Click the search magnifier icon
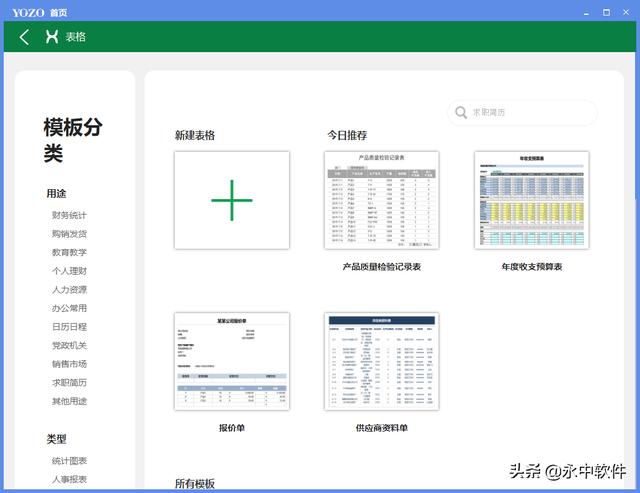640x493 pixels. click(461, 113)
